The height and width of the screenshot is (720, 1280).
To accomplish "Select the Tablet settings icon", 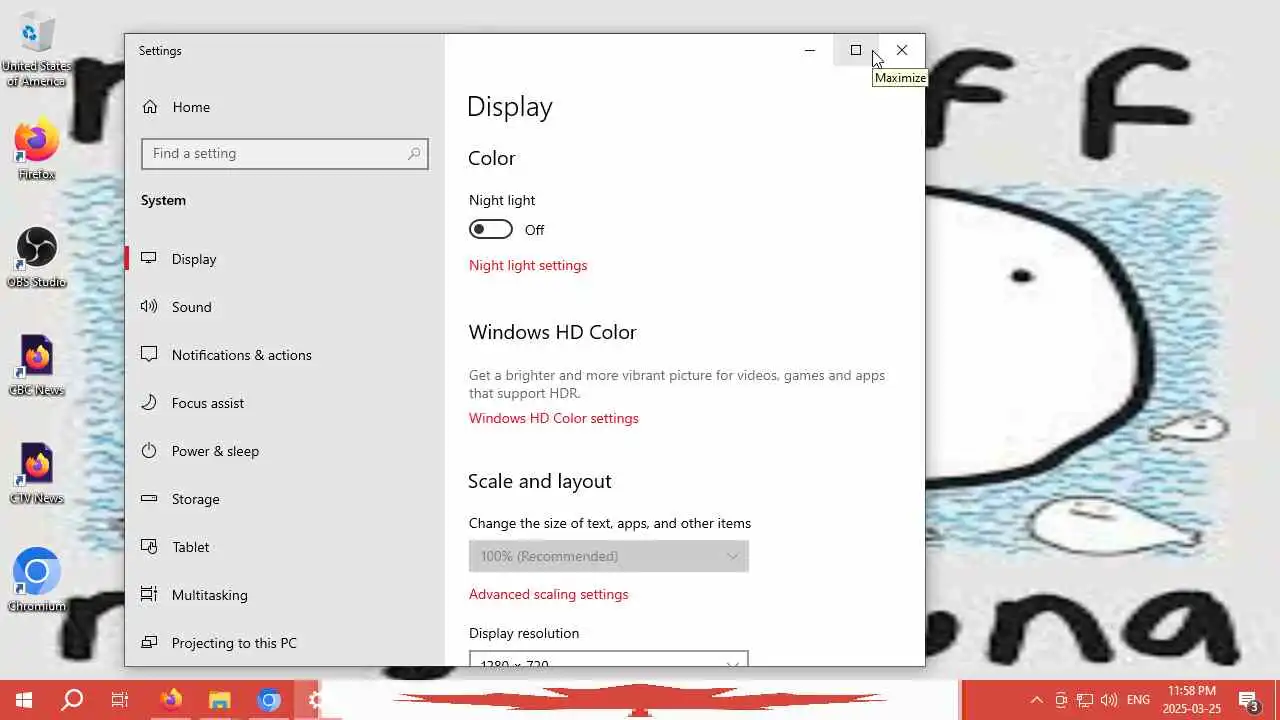I will pos(149,546).
